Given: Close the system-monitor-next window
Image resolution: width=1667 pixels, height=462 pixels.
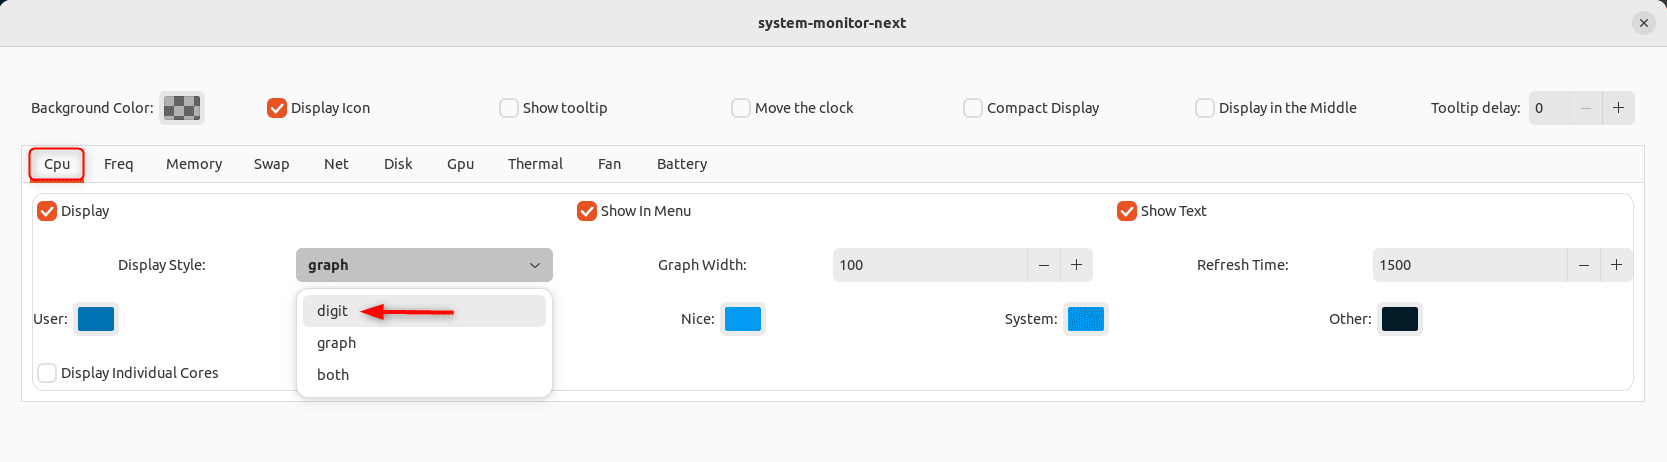Looking at the screenshot, I should coord(1644,23).
